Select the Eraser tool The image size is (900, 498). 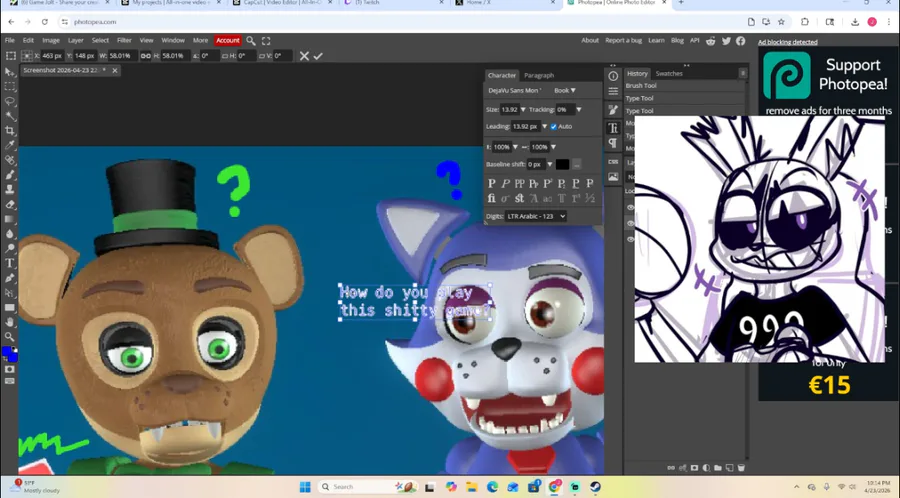tap(10, 204)
